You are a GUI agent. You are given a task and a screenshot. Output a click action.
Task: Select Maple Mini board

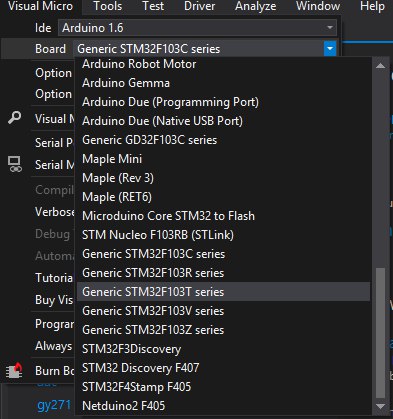point(223,159)
